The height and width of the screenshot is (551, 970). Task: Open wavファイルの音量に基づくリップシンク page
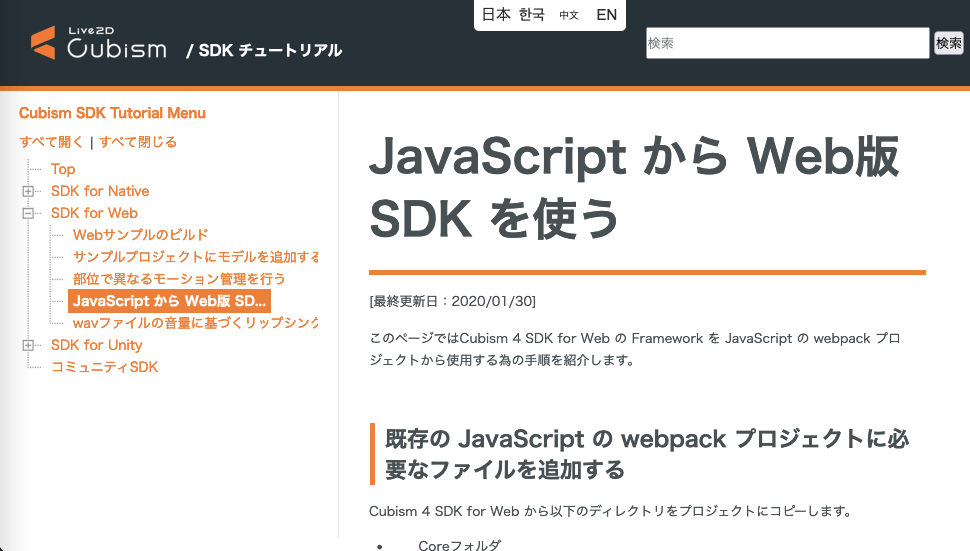pyautogui.click(x=195, y=323)
